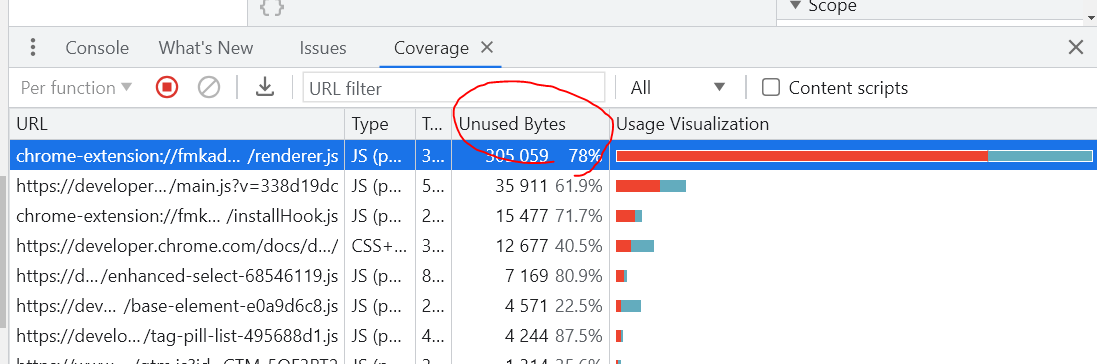
Task: Open the drawer three-dot menu
Action: (33, 48)
